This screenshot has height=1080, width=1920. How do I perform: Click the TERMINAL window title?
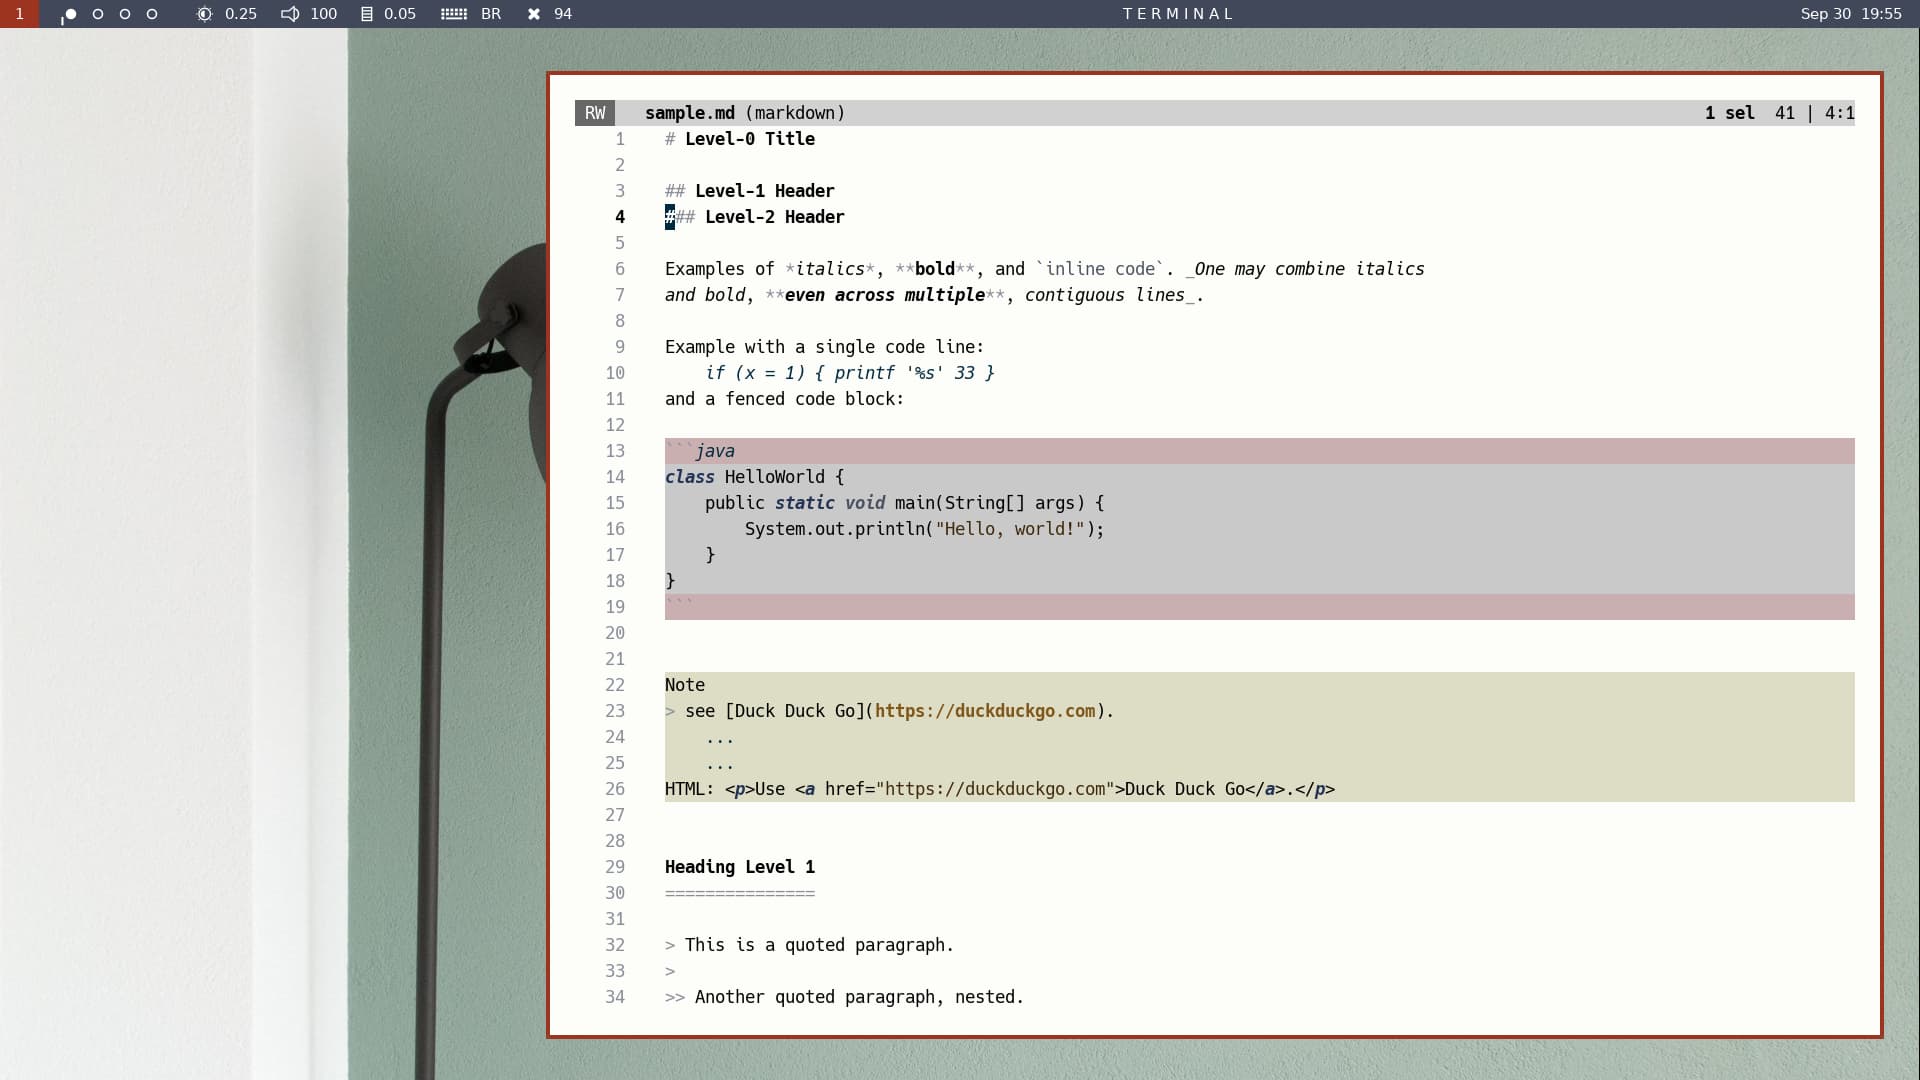click(x=1178, y=14)
